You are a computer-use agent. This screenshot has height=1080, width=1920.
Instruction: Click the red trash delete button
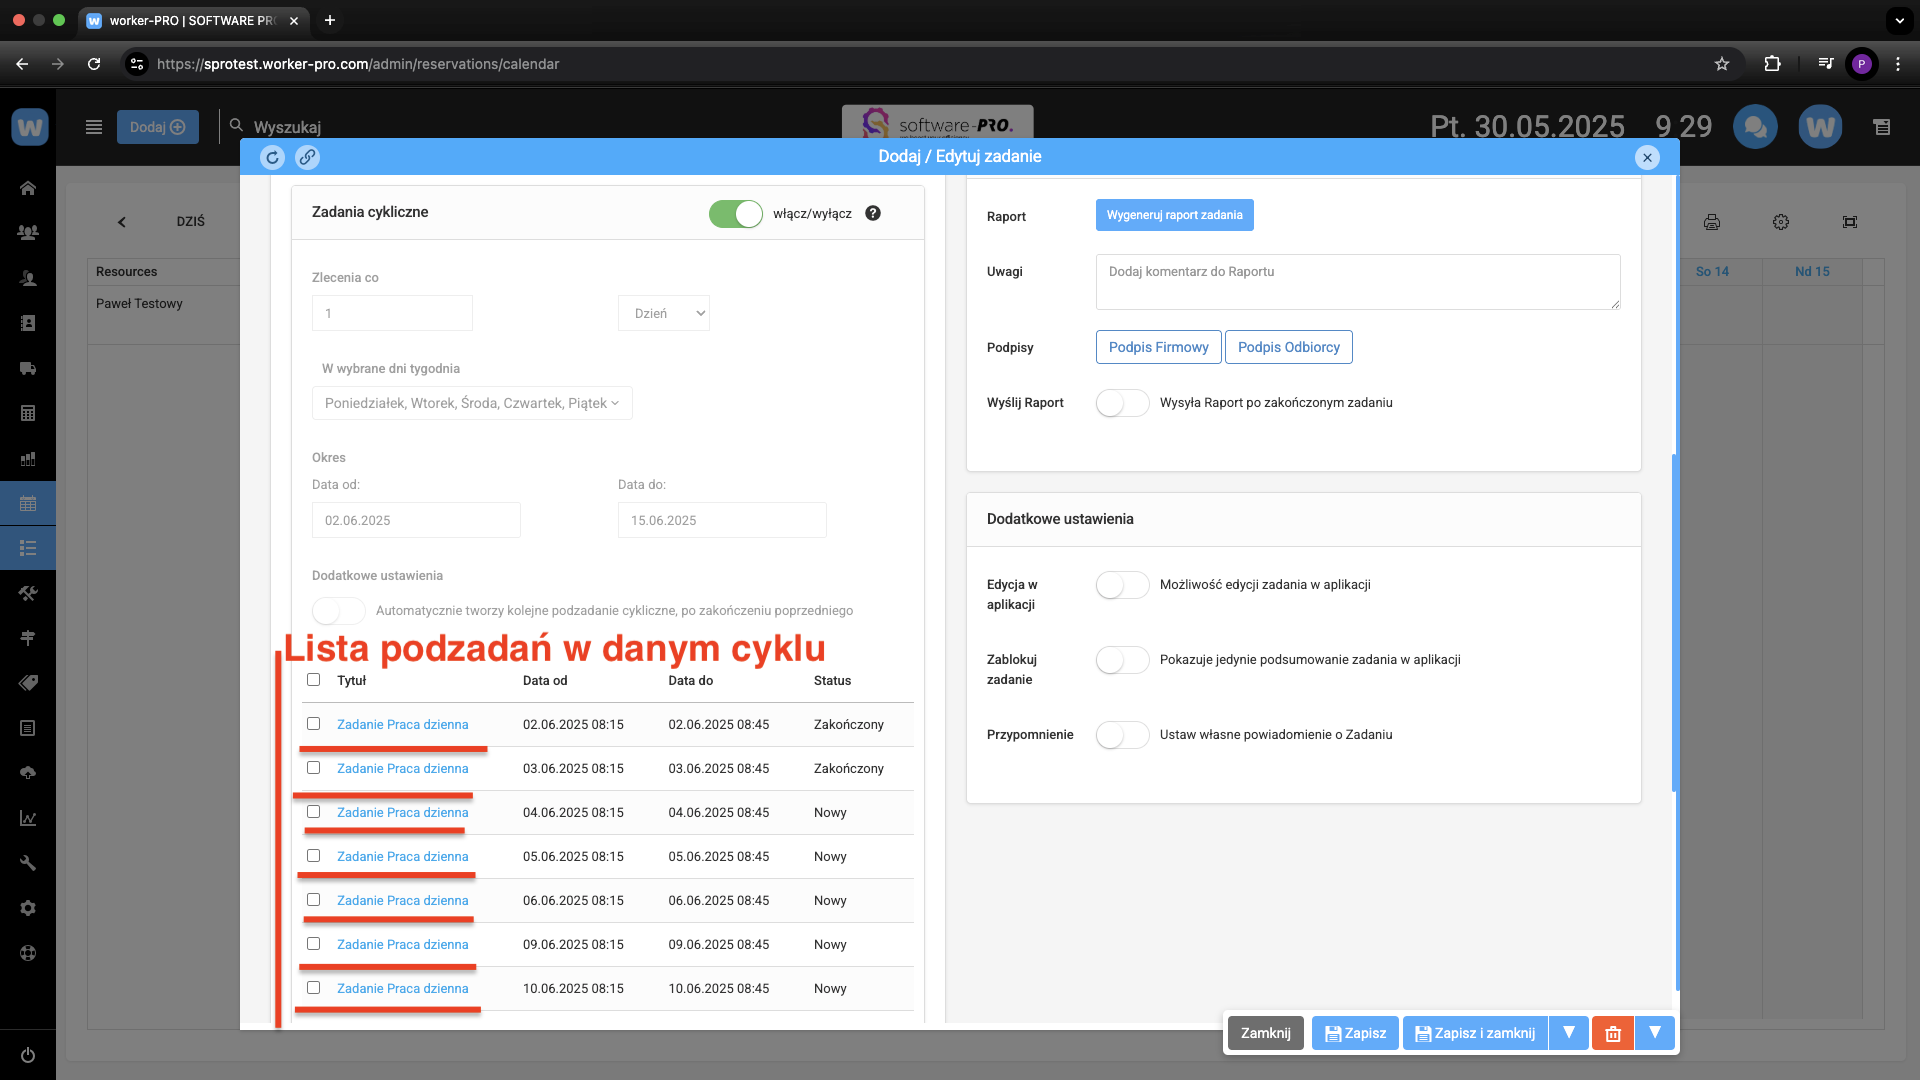pos(1612,1033)
